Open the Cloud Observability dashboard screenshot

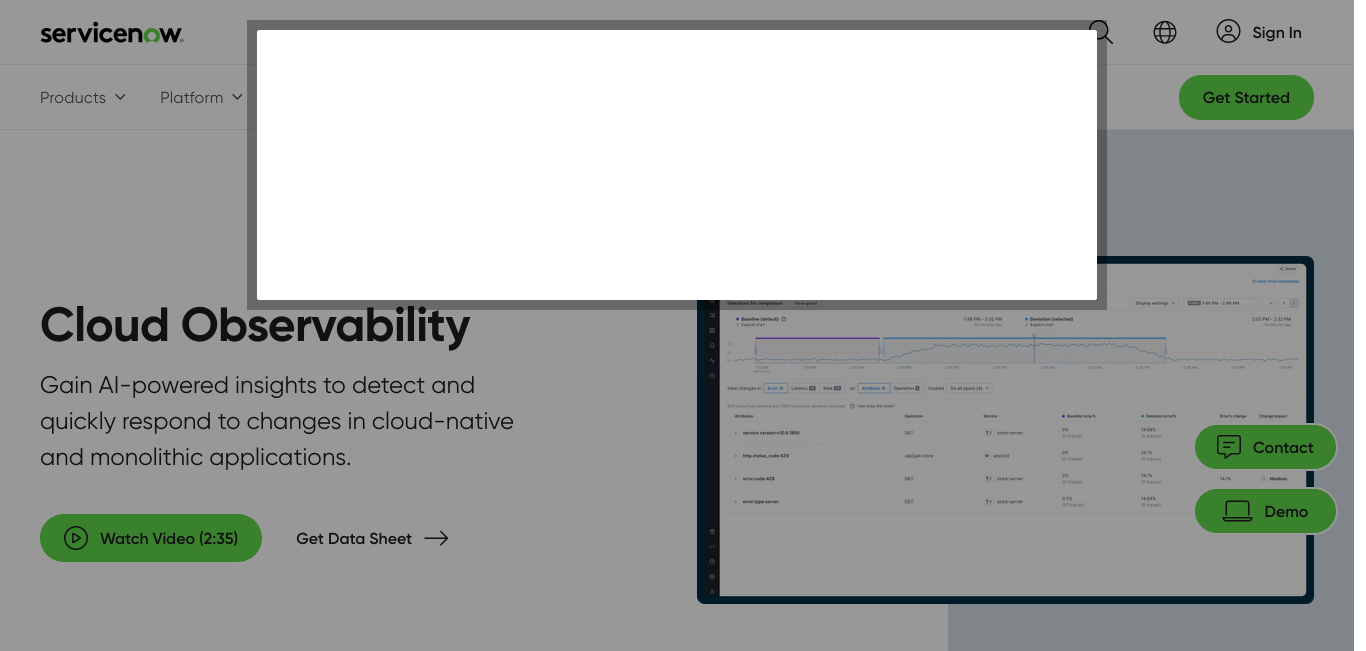pyautogui.click(x=1006, y=430)
